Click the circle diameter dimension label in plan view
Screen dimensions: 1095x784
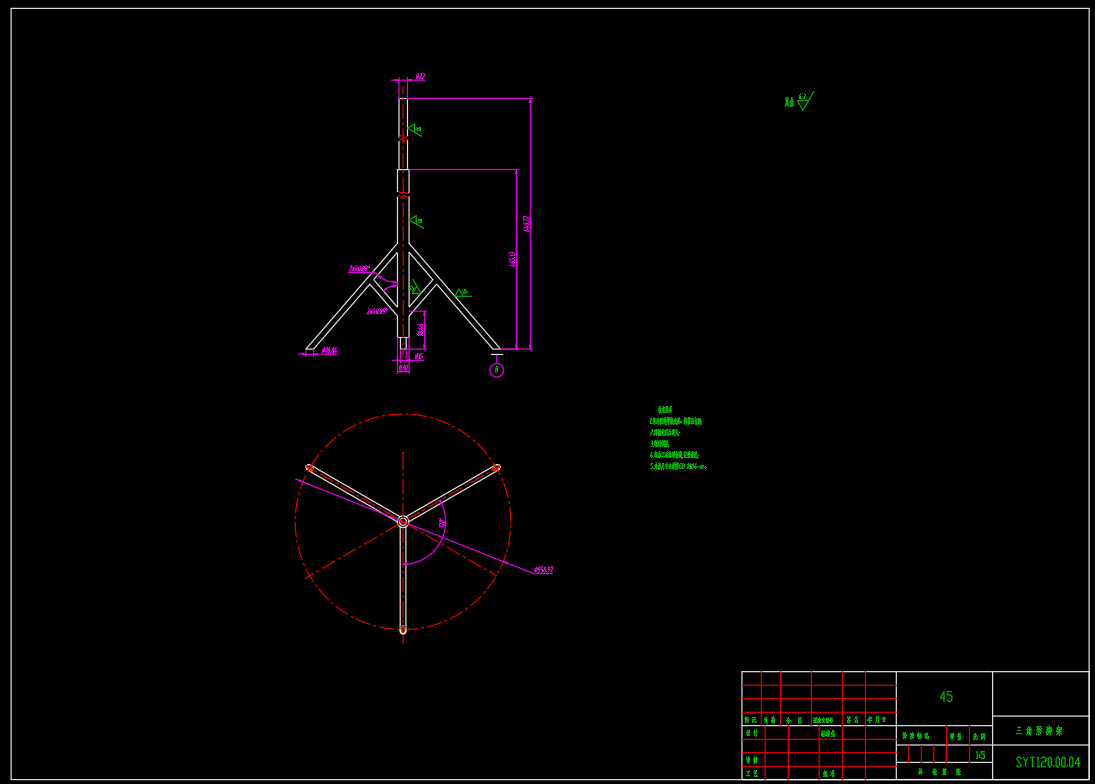click(x=543, y=570)
